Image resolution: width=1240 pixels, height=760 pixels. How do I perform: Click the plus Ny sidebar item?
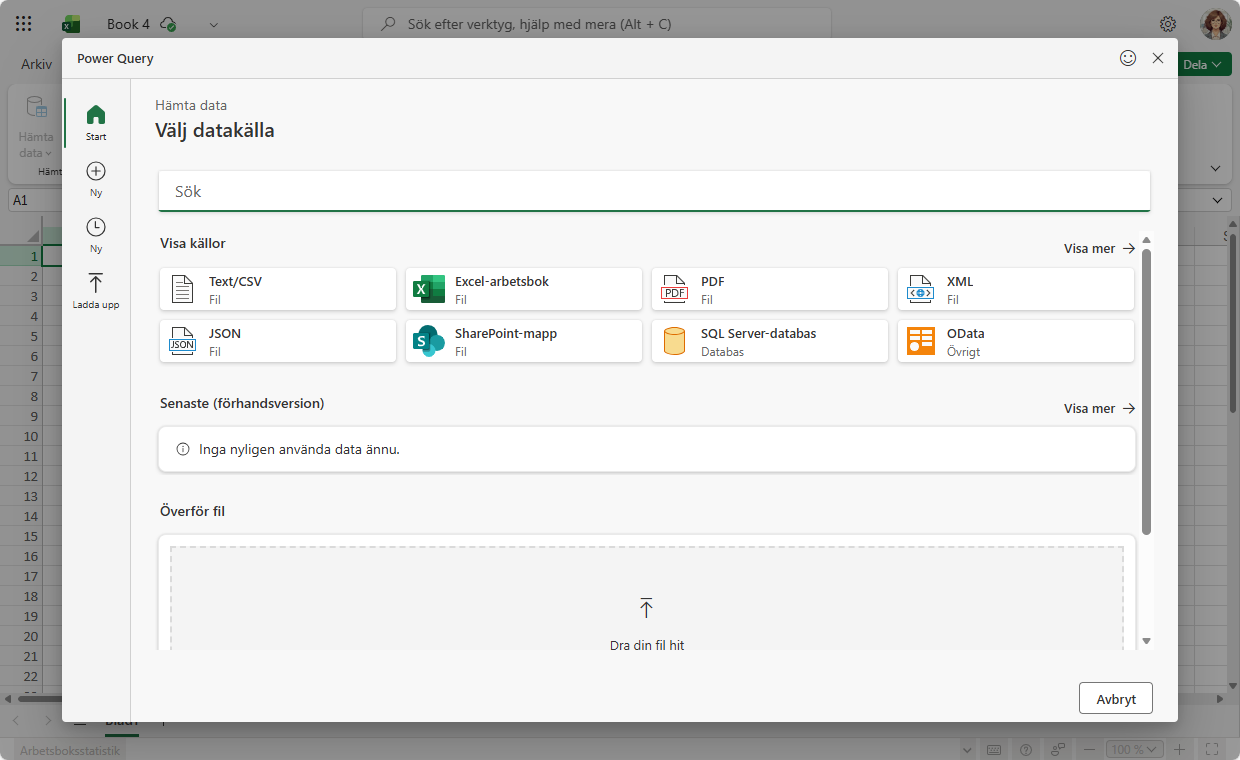[x=96, y=178]
